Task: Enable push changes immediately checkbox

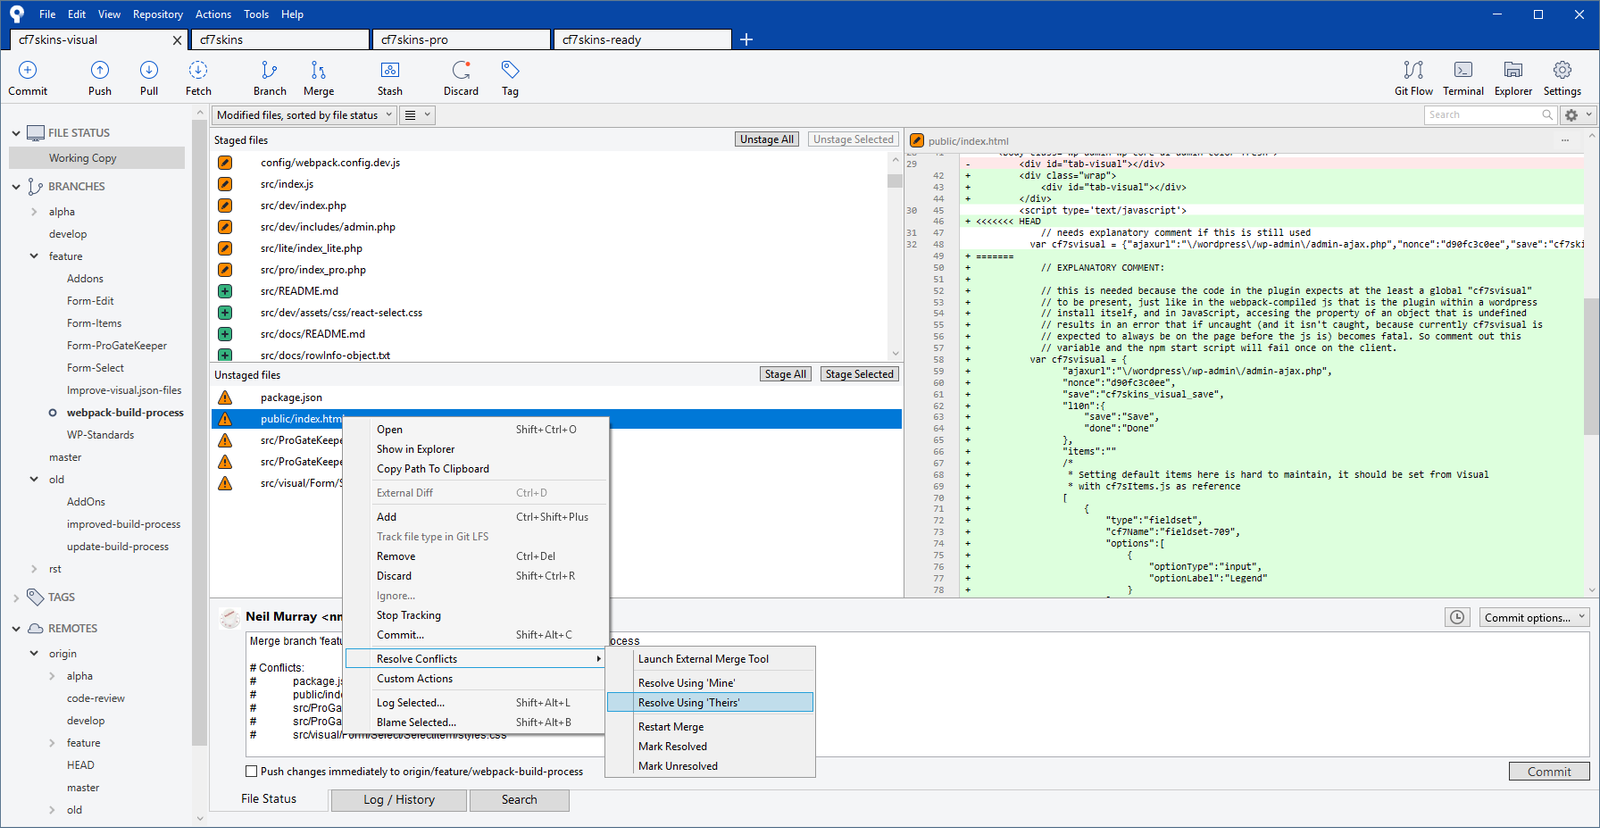Action: [x=251, y=771]
